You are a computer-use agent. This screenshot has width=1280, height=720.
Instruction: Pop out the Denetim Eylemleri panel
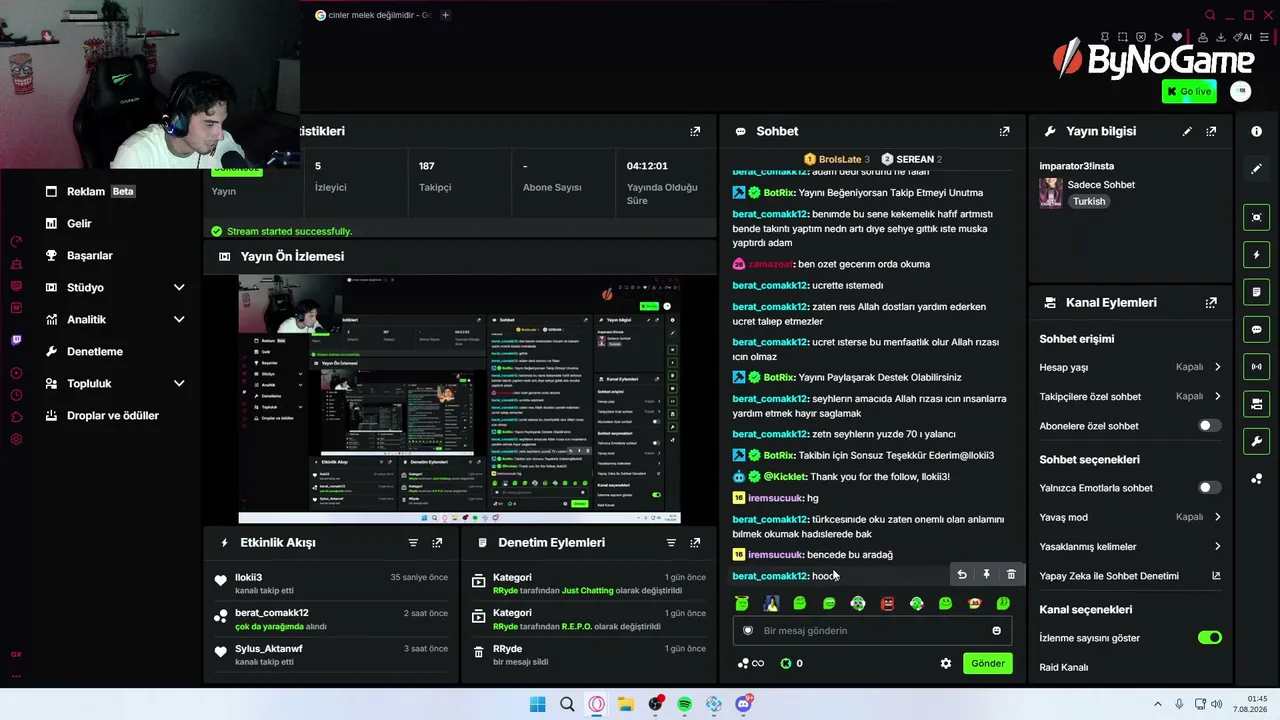[695, 542]
